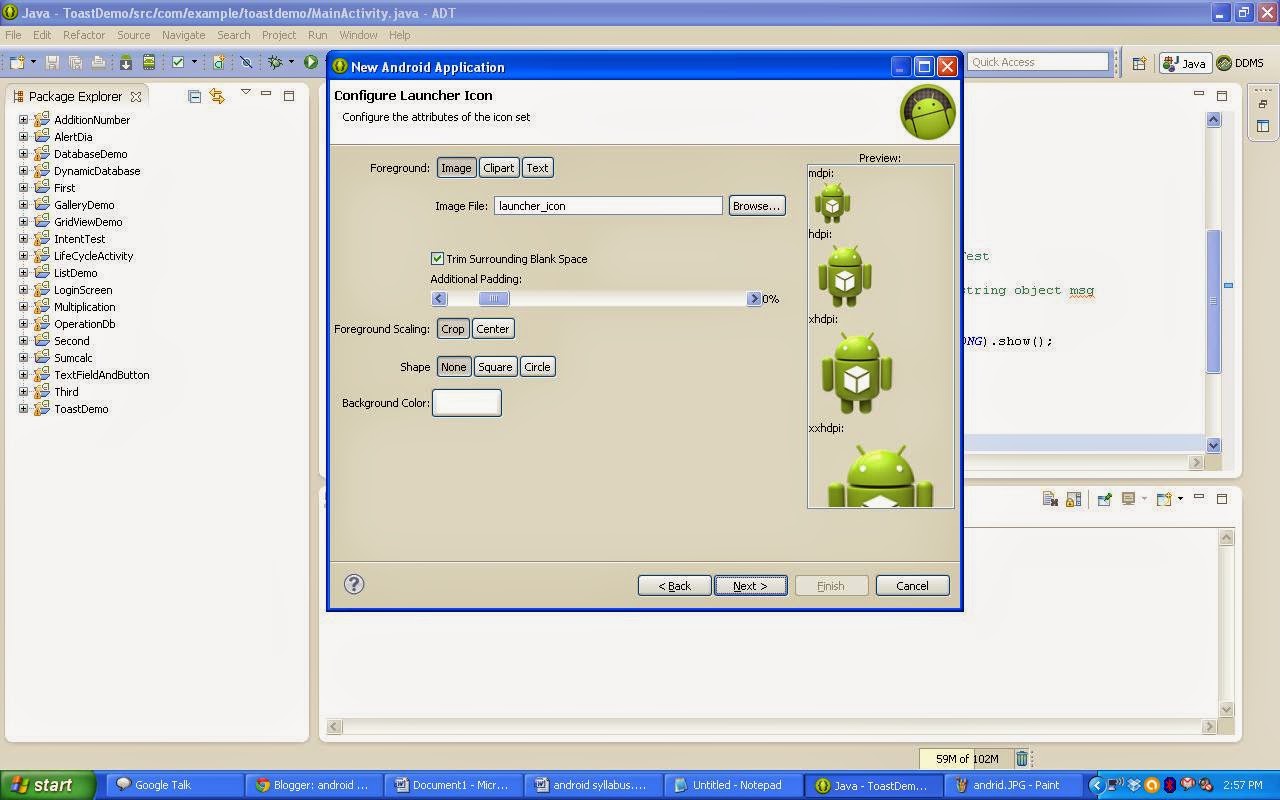This screenshot has height=800, width=1280.
Task: Expand the AdditionNumber project
Action: point(24,120)
